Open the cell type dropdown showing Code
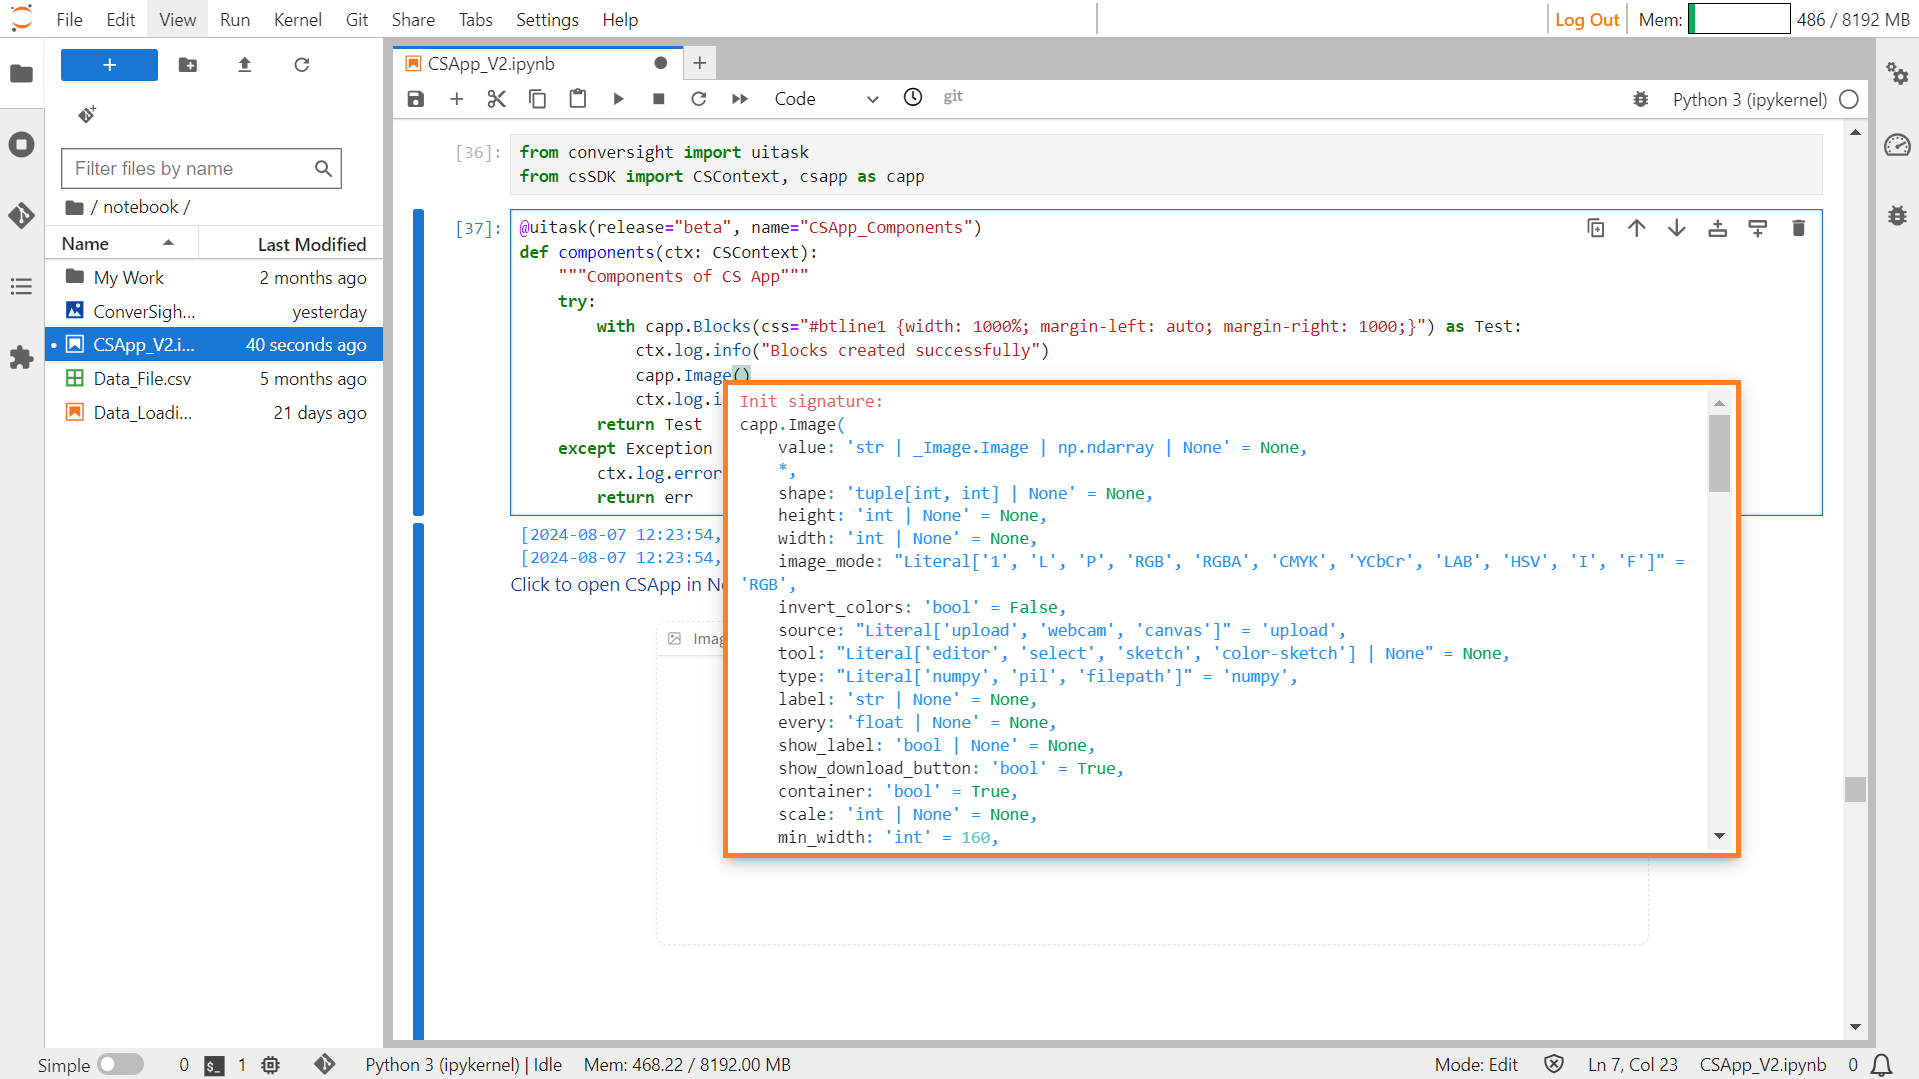 pos(826,99)
